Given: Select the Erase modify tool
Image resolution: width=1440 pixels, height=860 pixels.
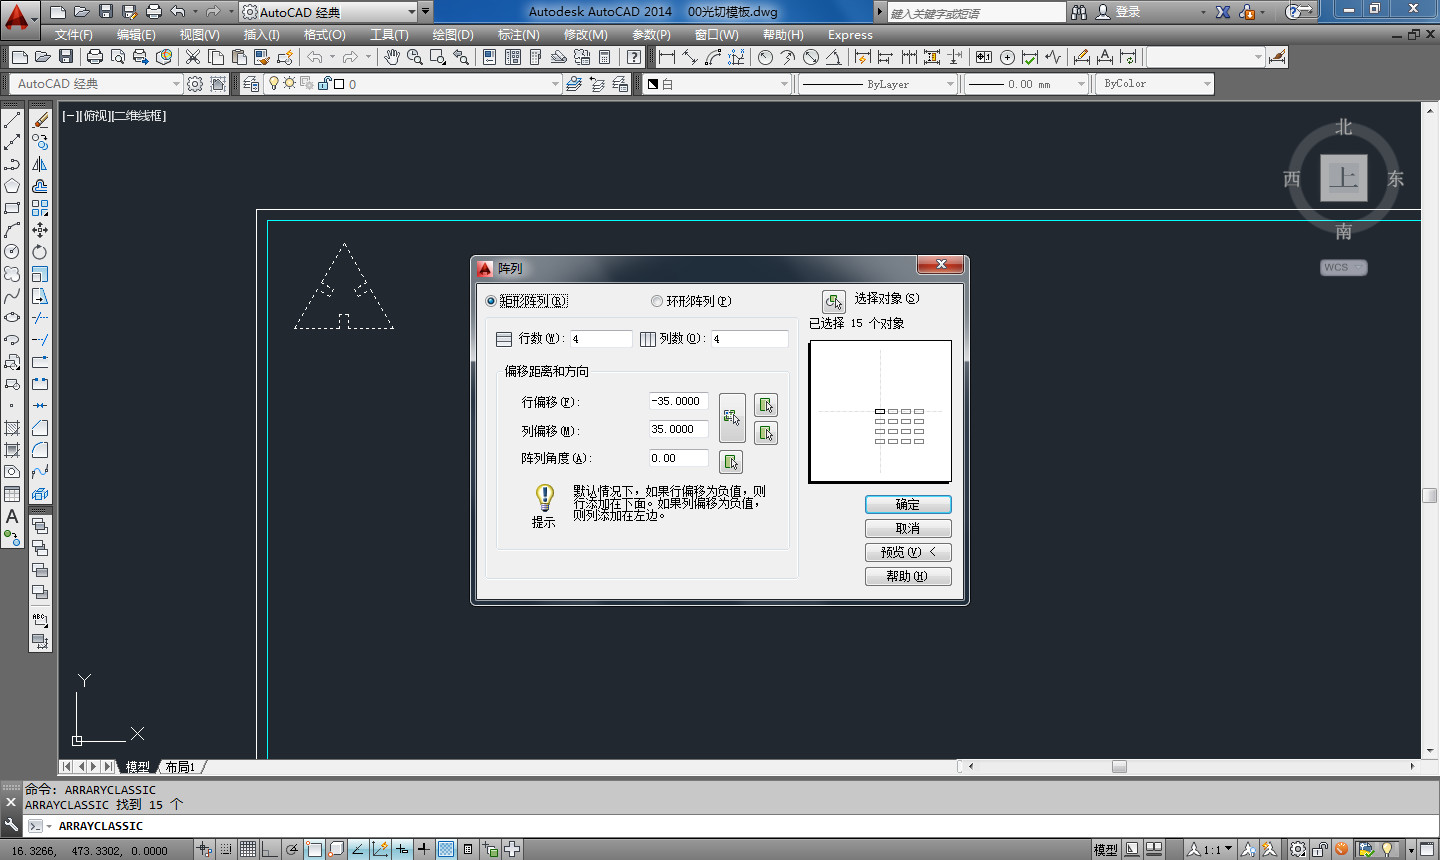Looking at the screenshot, I should (x=40, y=120).
